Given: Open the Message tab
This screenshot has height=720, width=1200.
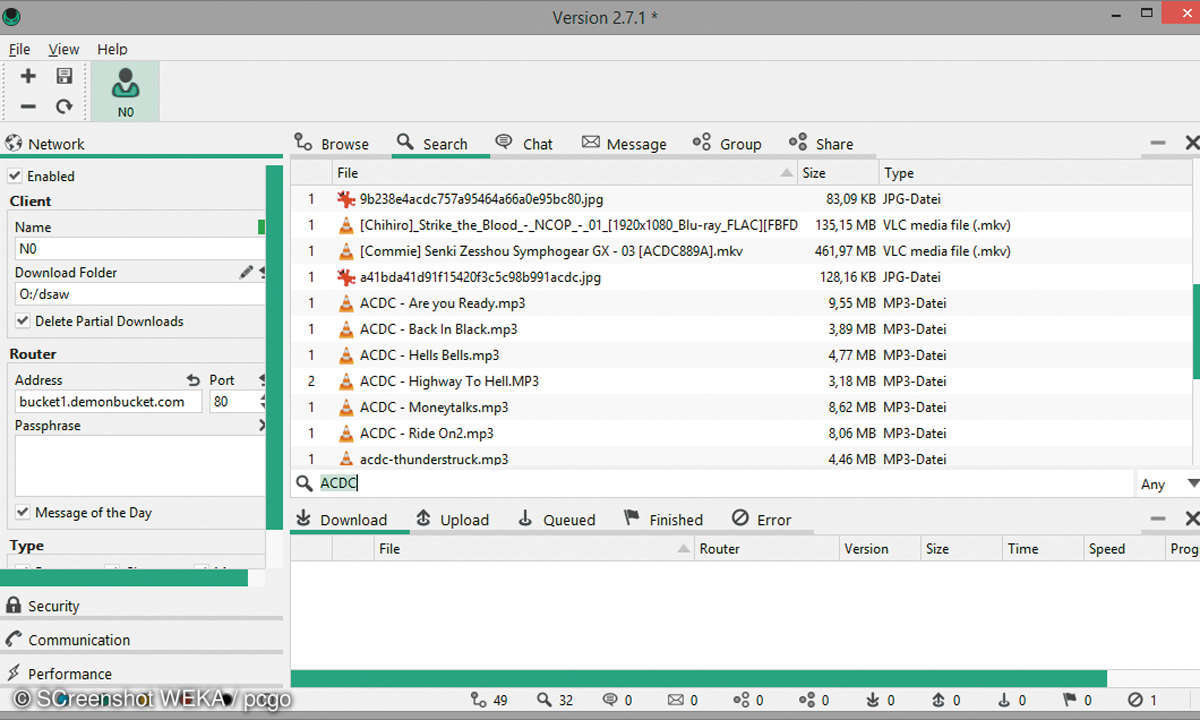Looking at the screenshot, I should click(624, 144).
